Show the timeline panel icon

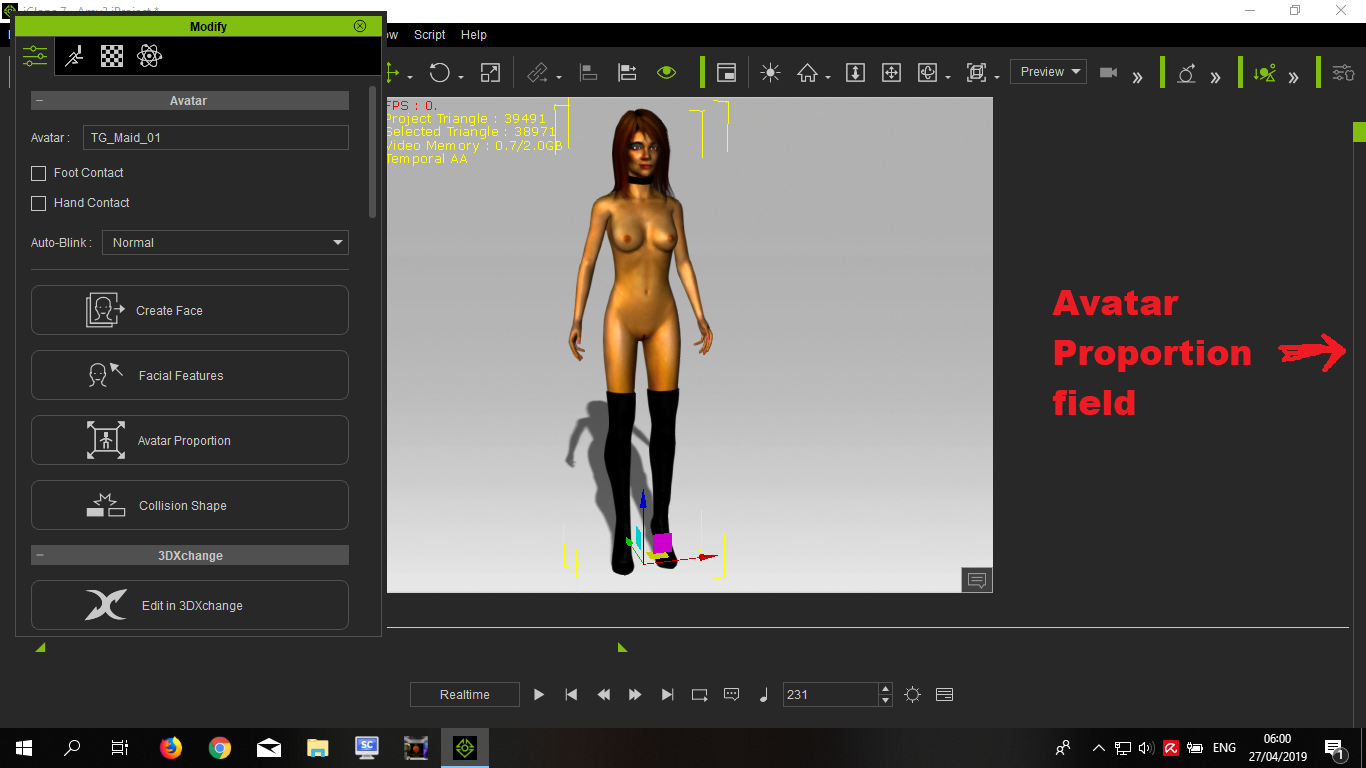(944, 694)
